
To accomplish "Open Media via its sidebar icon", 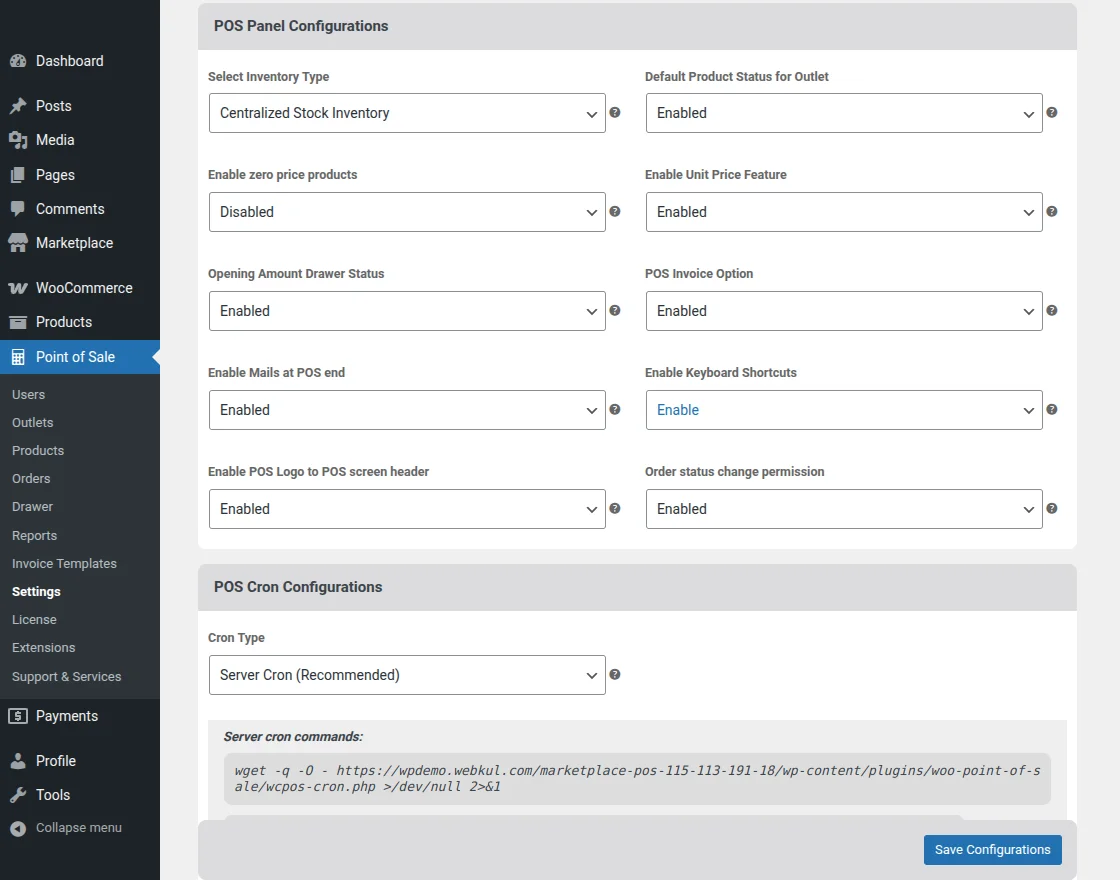I will point(18,140).
